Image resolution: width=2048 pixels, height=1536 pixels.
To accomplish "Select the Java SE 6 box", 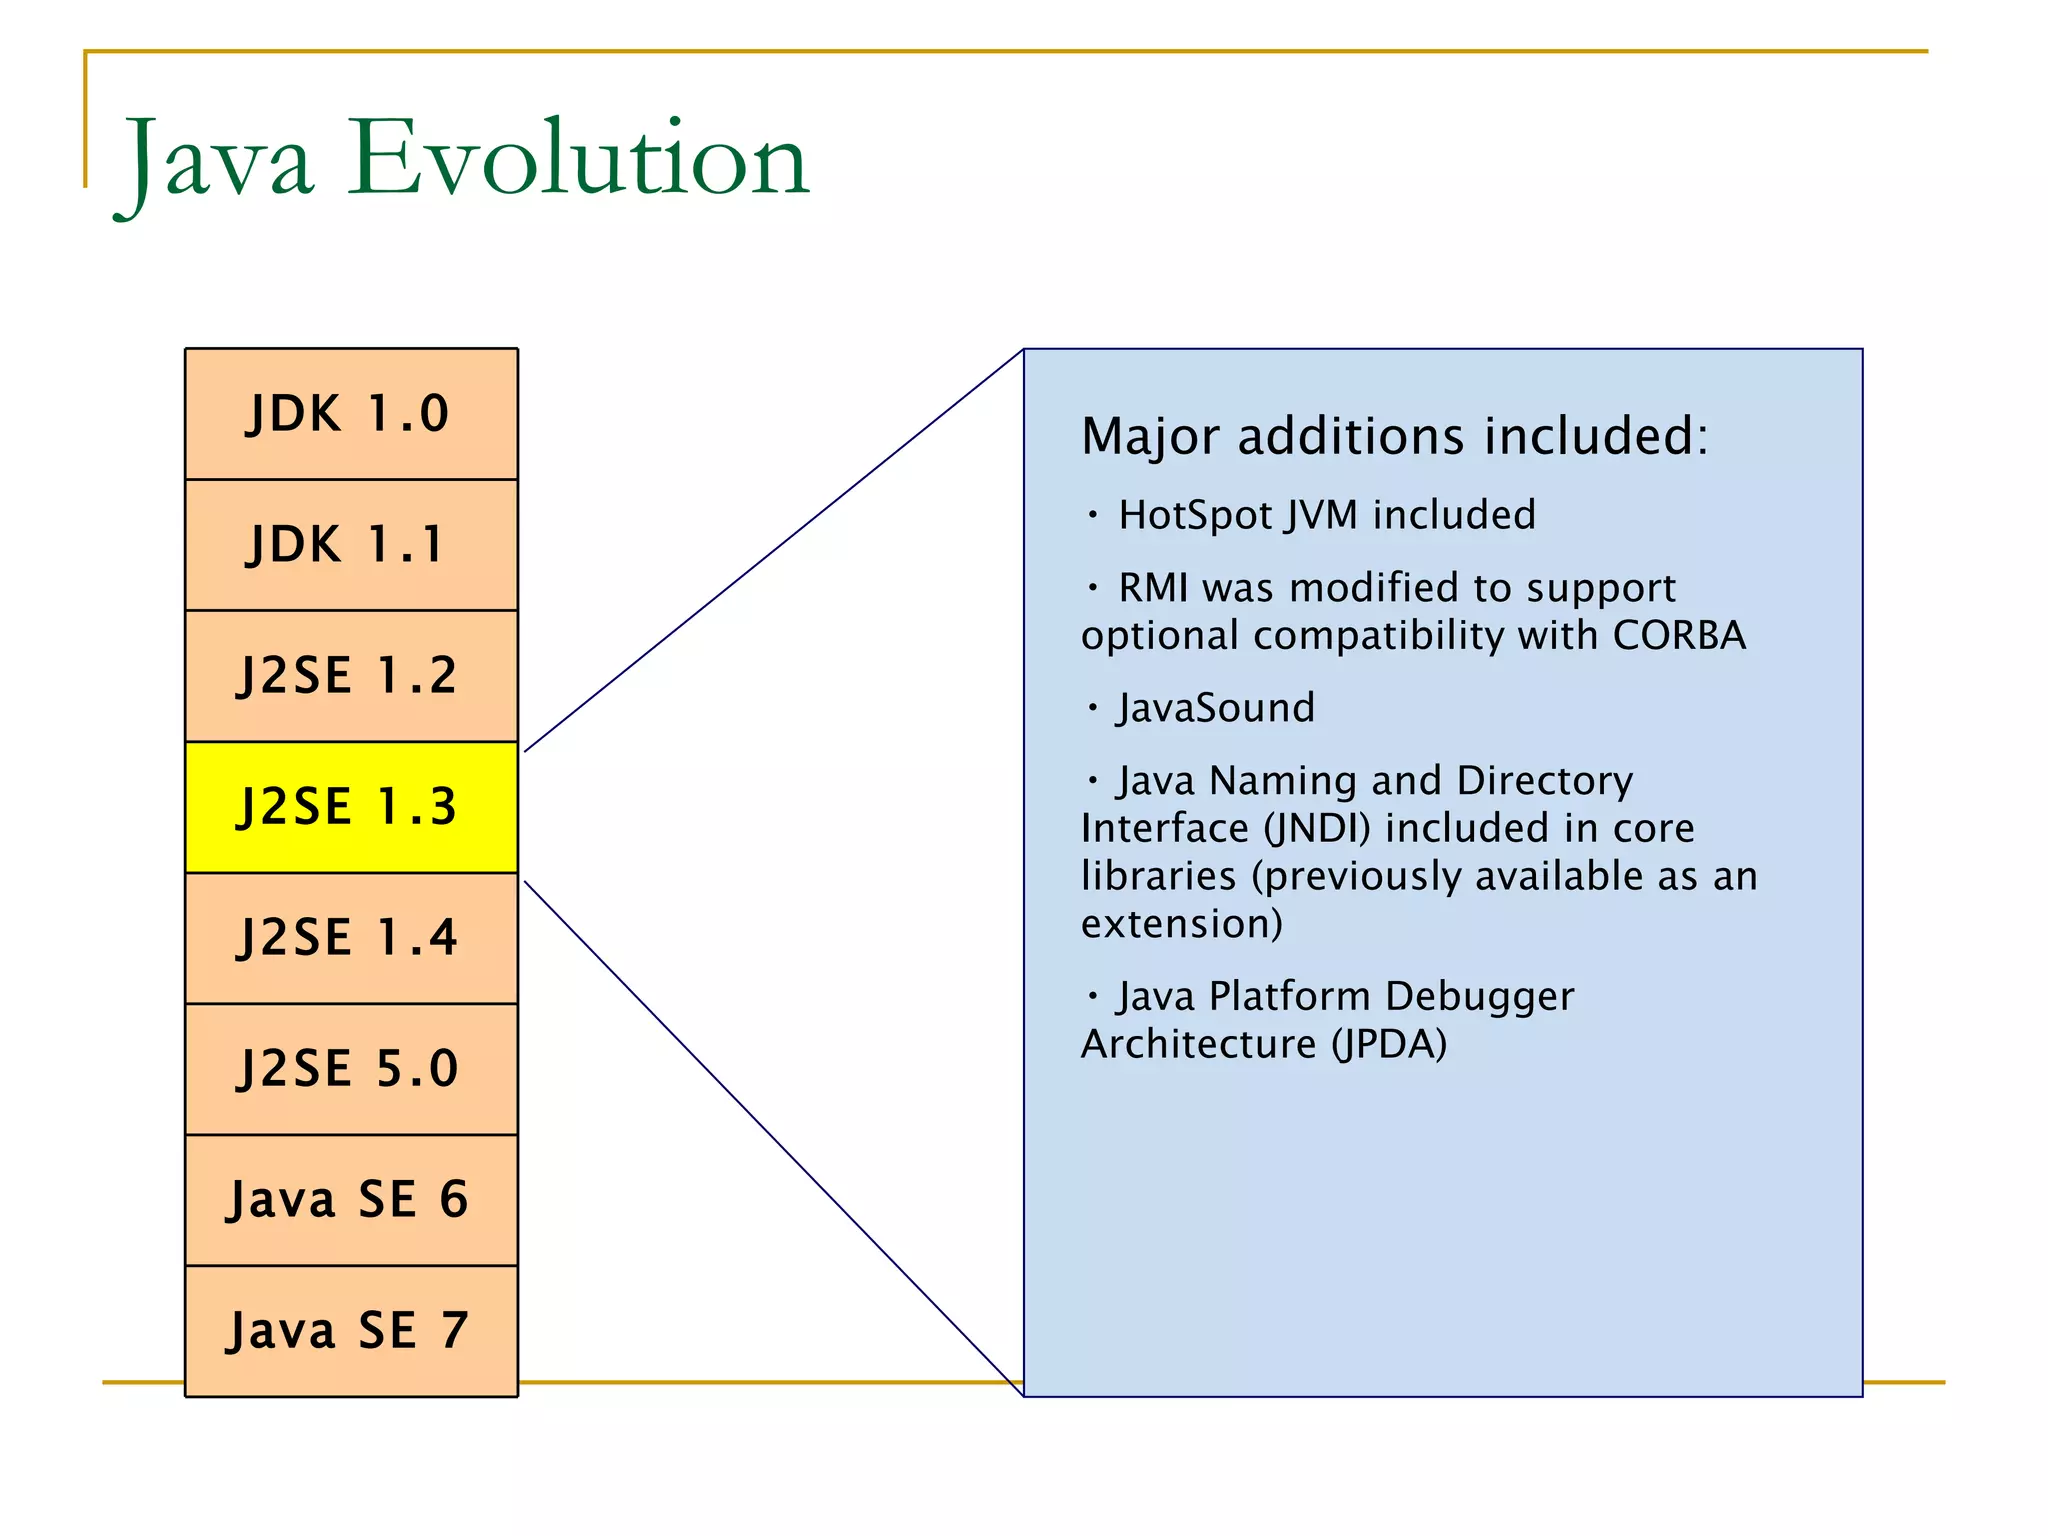I will (x=351, y=1200).
